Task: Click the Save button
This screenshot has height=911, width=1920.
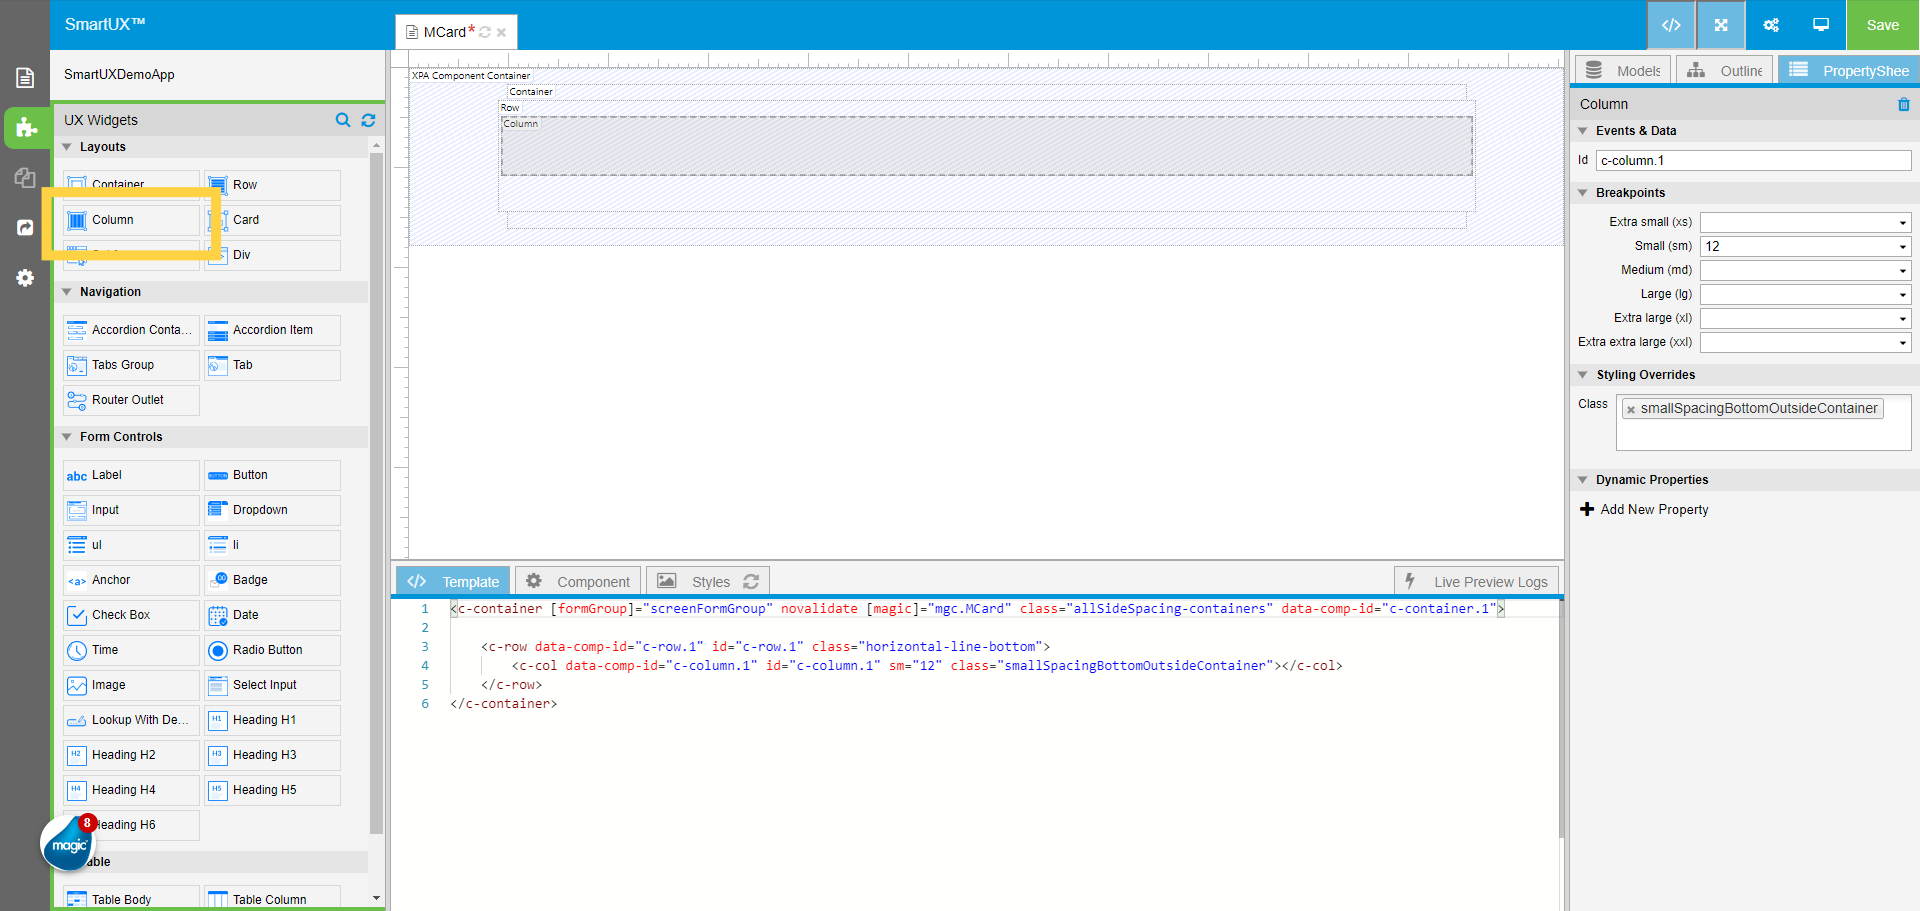Action: (x=1882, y=25)
